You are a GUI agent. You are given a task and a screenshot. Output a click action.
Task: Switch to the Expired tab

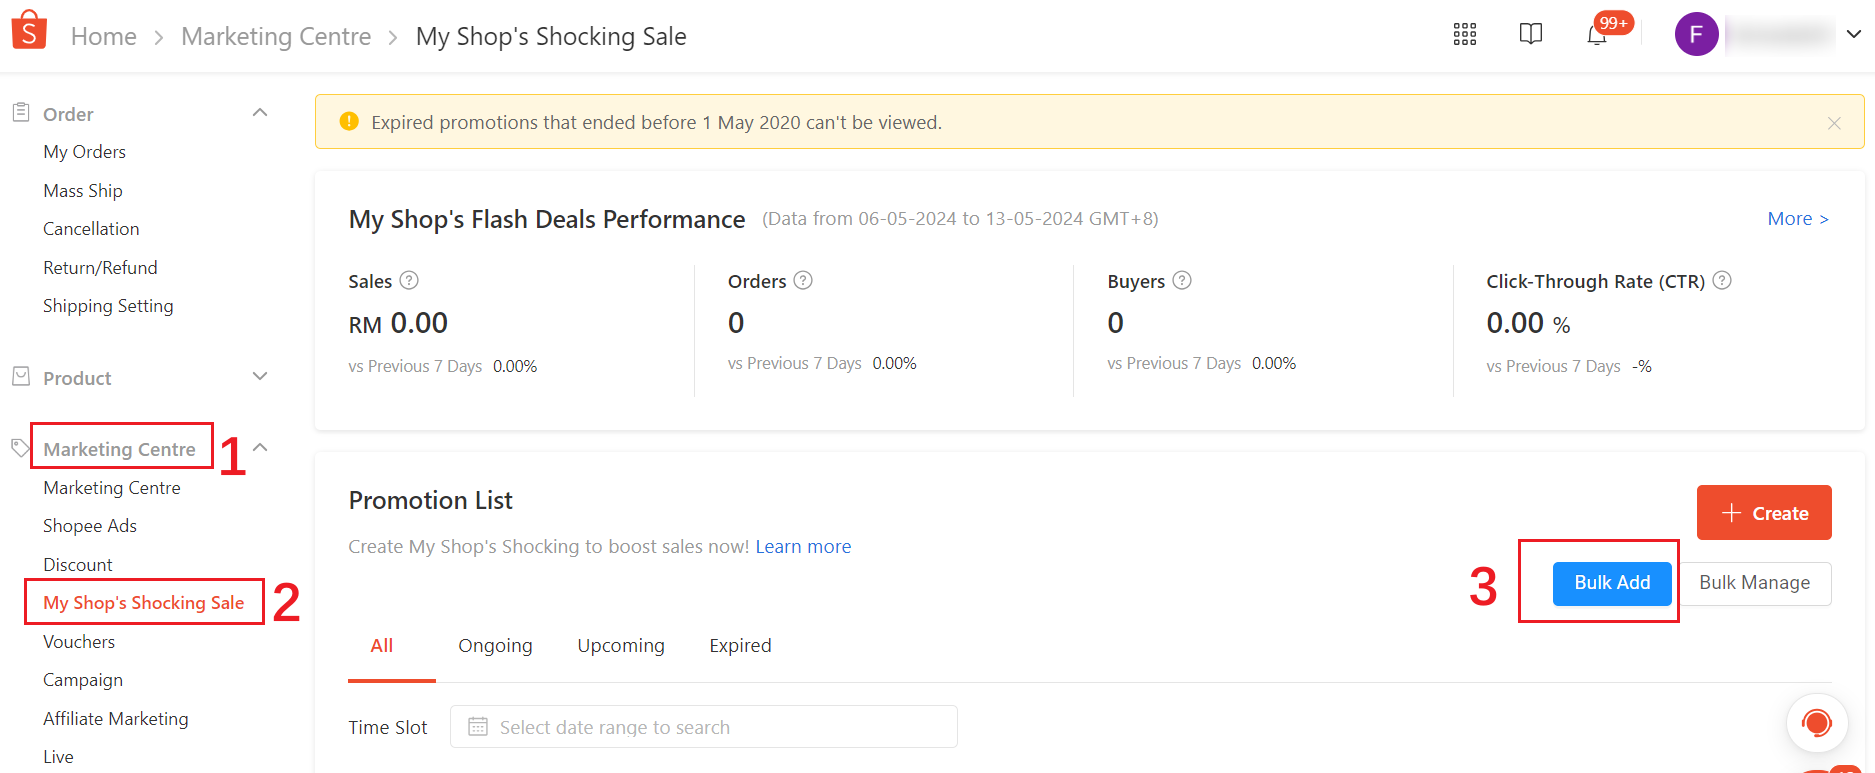click(740, 646)
